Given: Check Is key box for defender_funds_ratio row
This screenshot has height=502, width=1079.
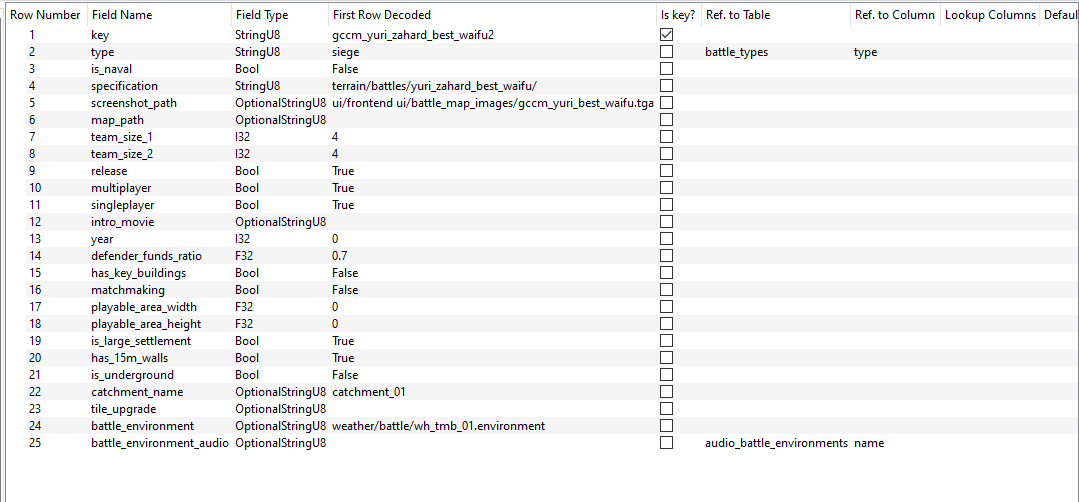Looking at the screenshot, I should [666, 256].
